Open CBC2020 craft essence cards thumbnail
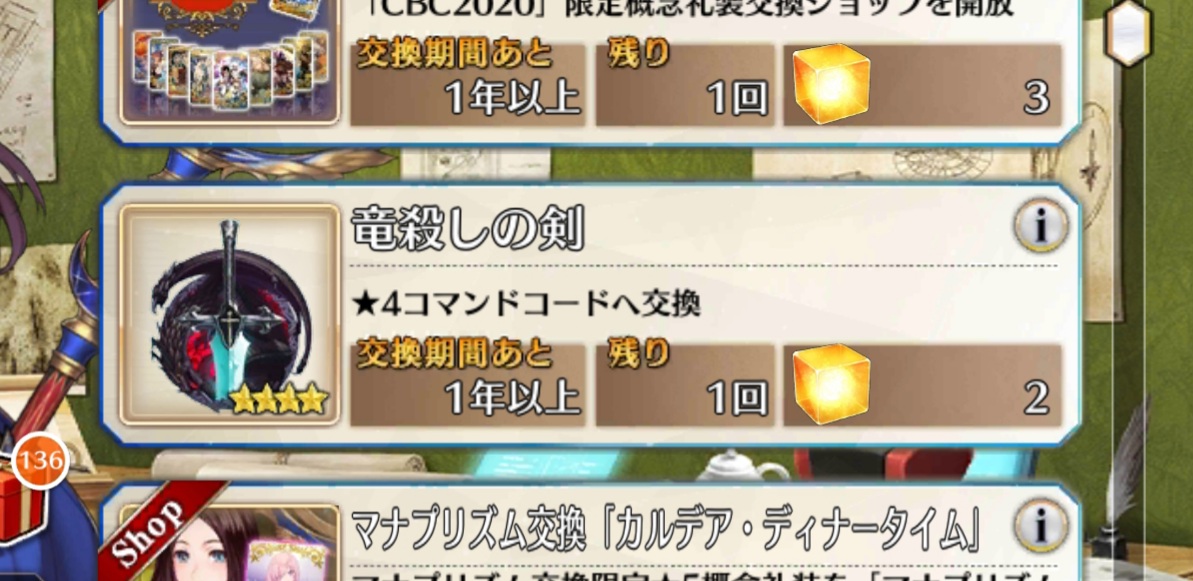1193x581 pixels. (230, 62)
